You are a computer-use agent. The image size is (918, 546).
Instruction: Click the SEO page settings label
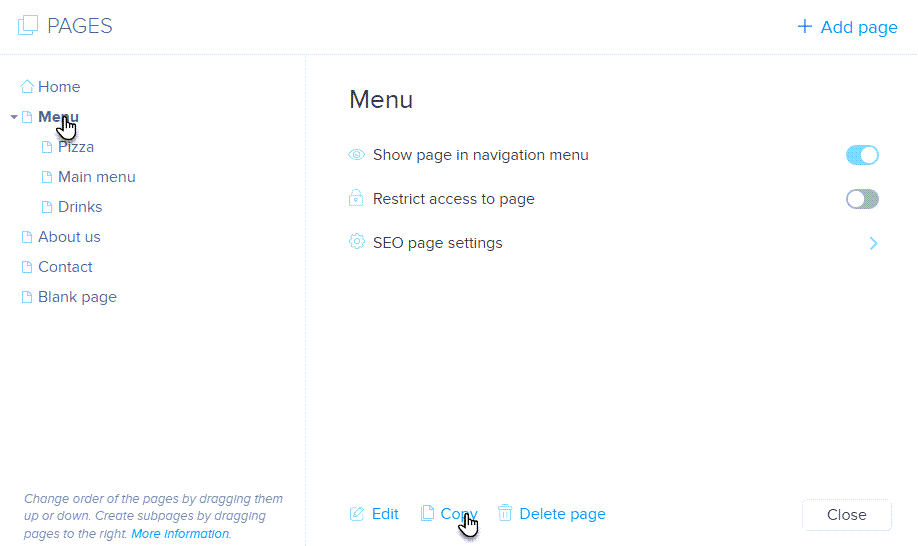[437, 243]
